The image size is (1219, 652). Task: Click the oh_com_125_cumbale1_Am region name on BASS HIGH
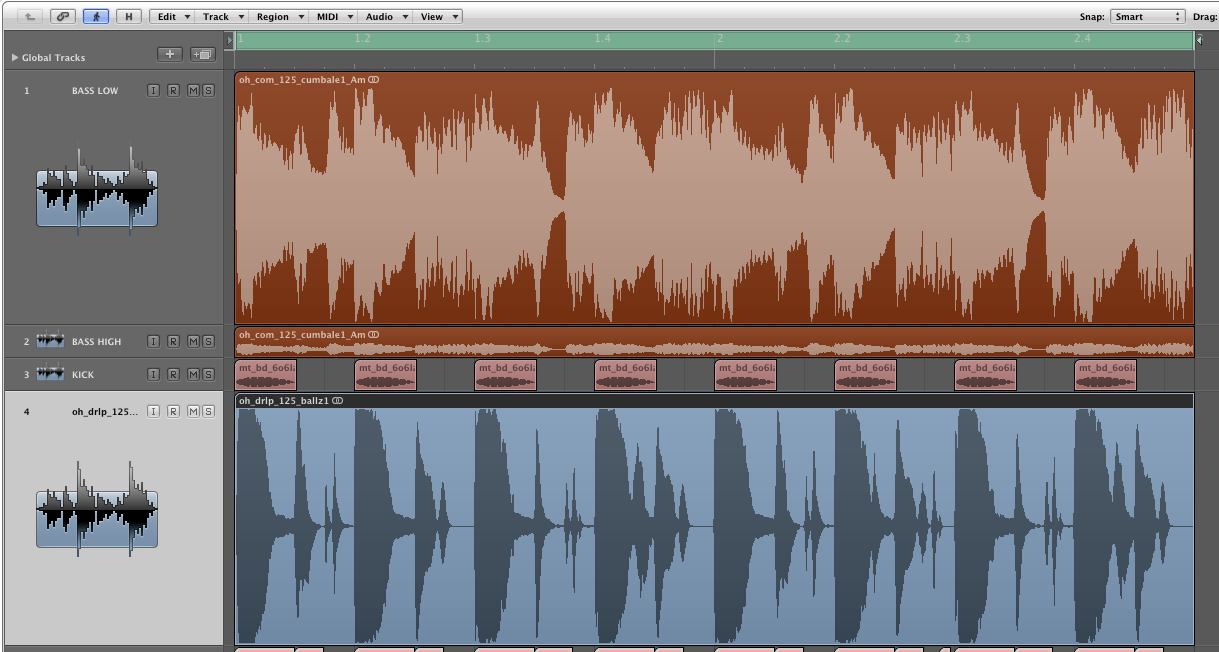[302, 334]
